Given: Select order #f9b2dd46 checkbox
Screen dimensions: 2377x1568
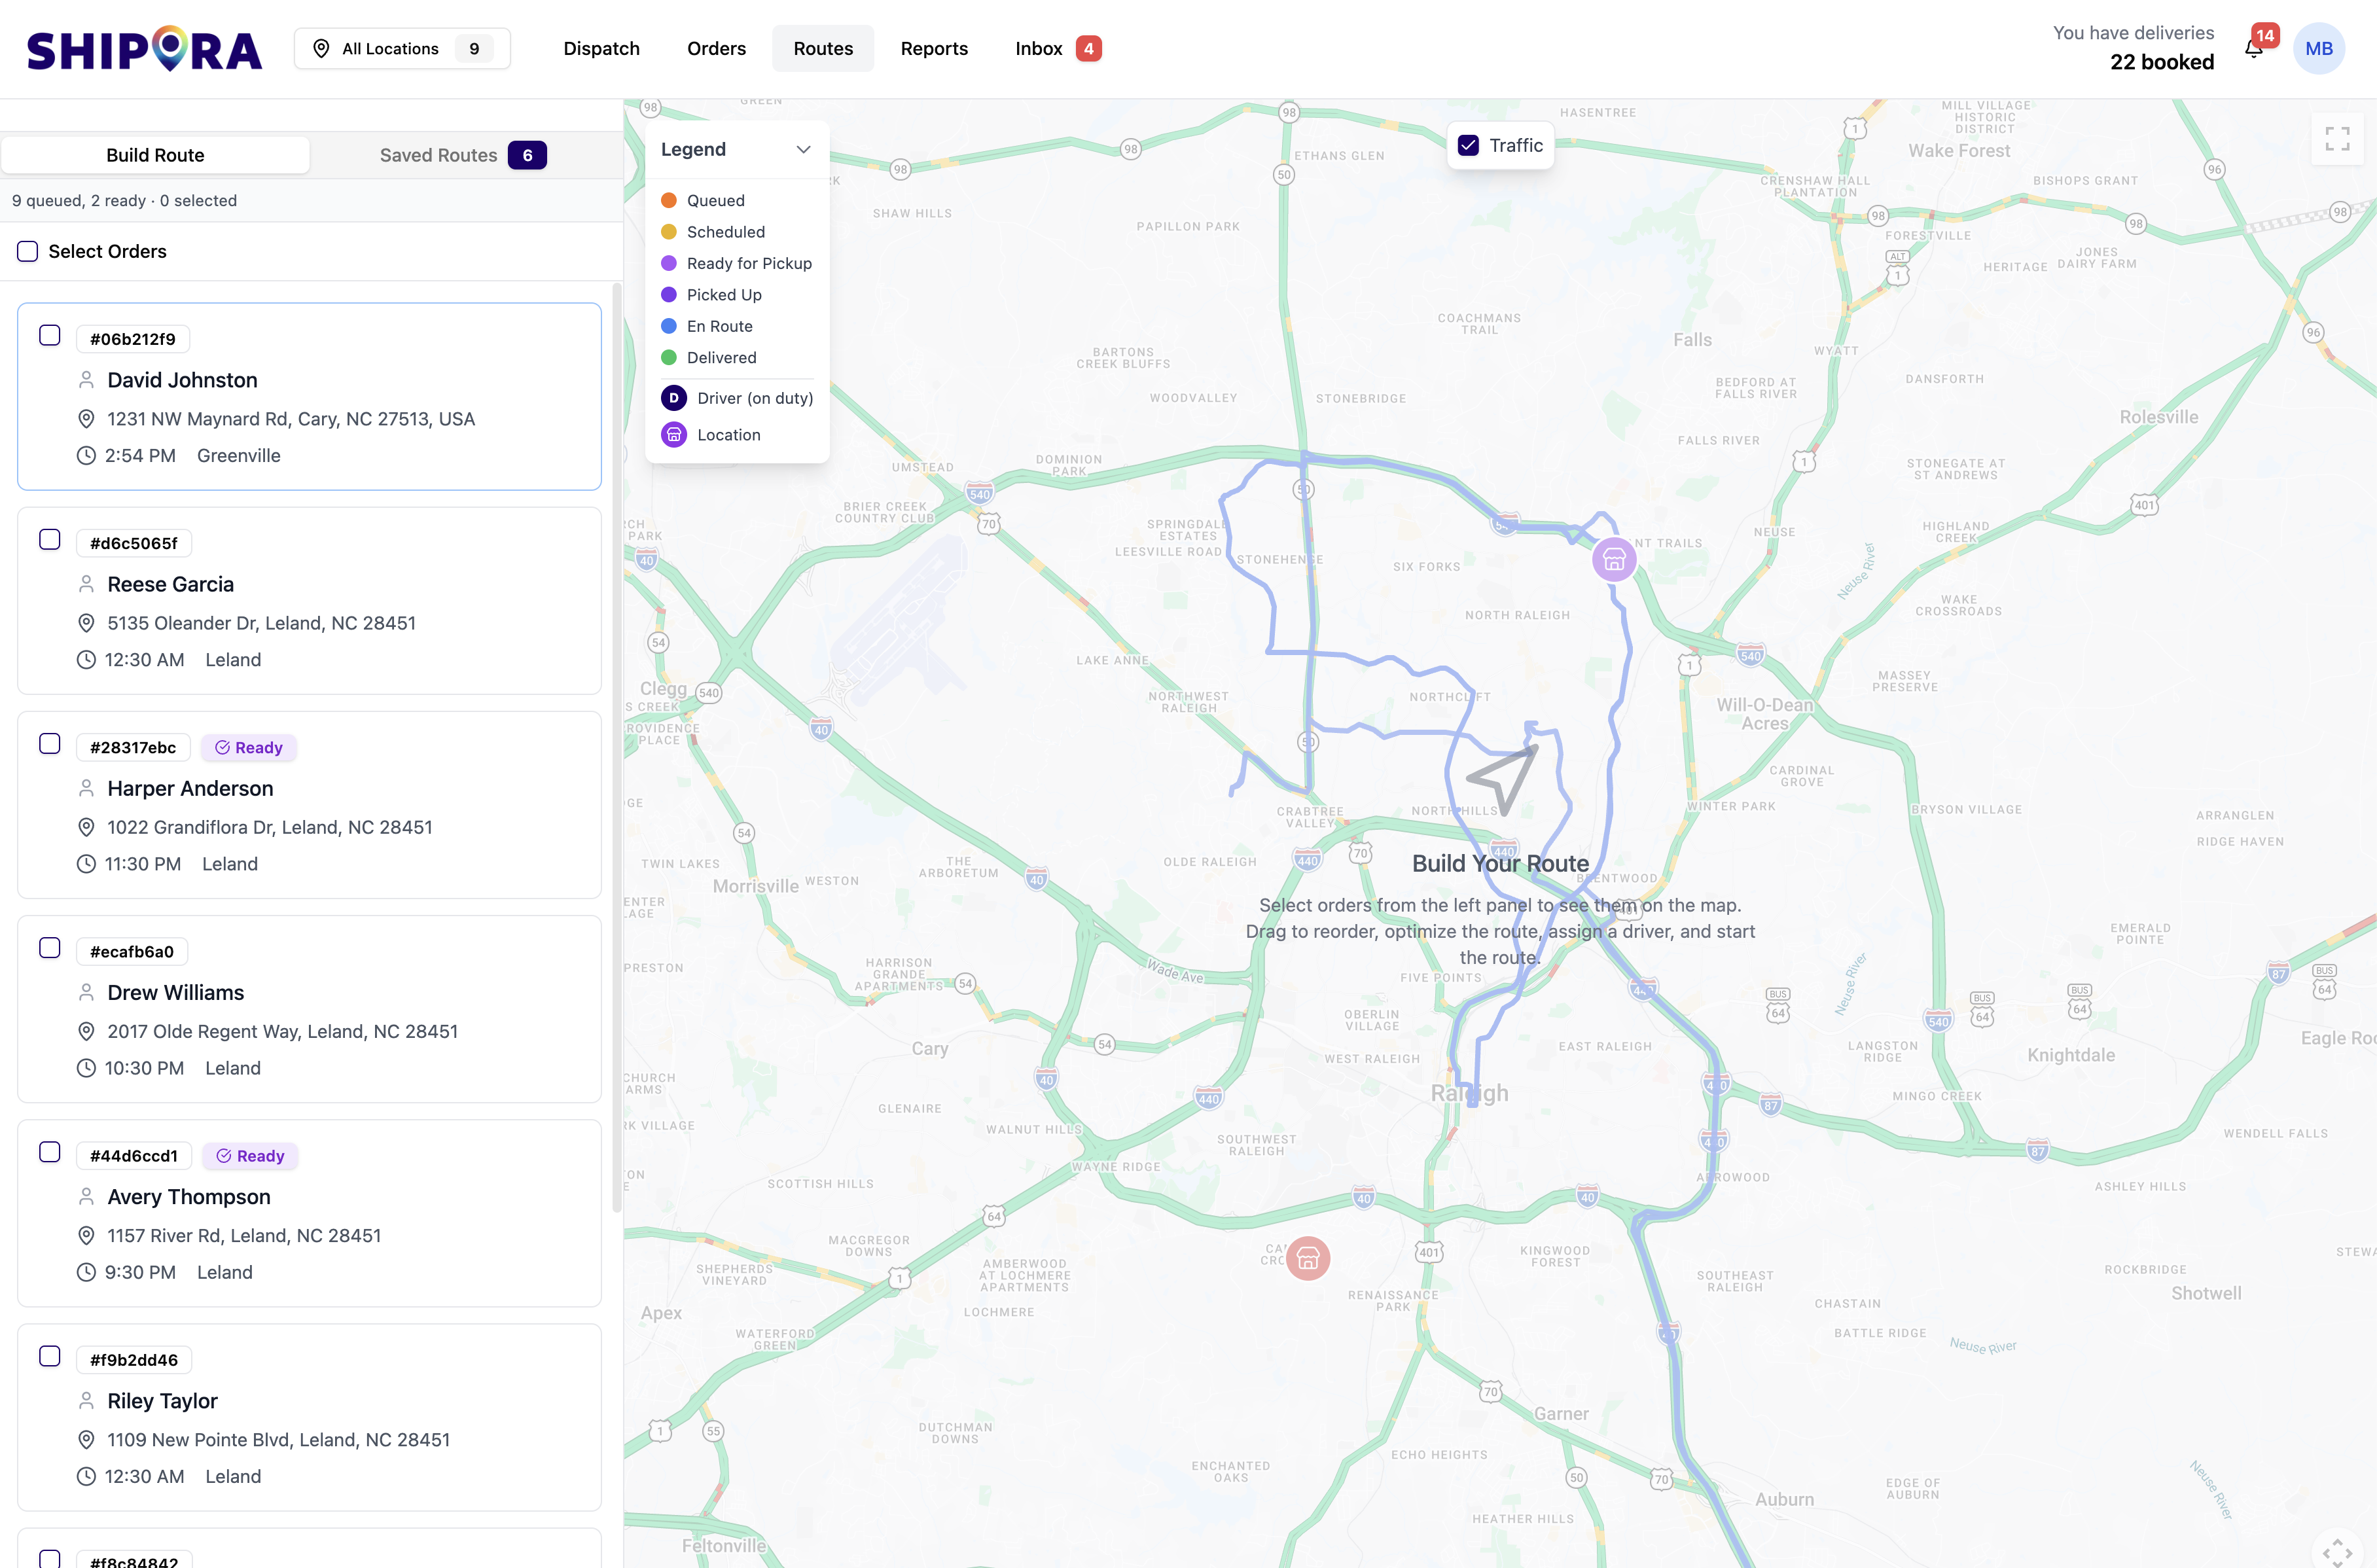Looking at the screenshot, I should tap(50, 1356).
